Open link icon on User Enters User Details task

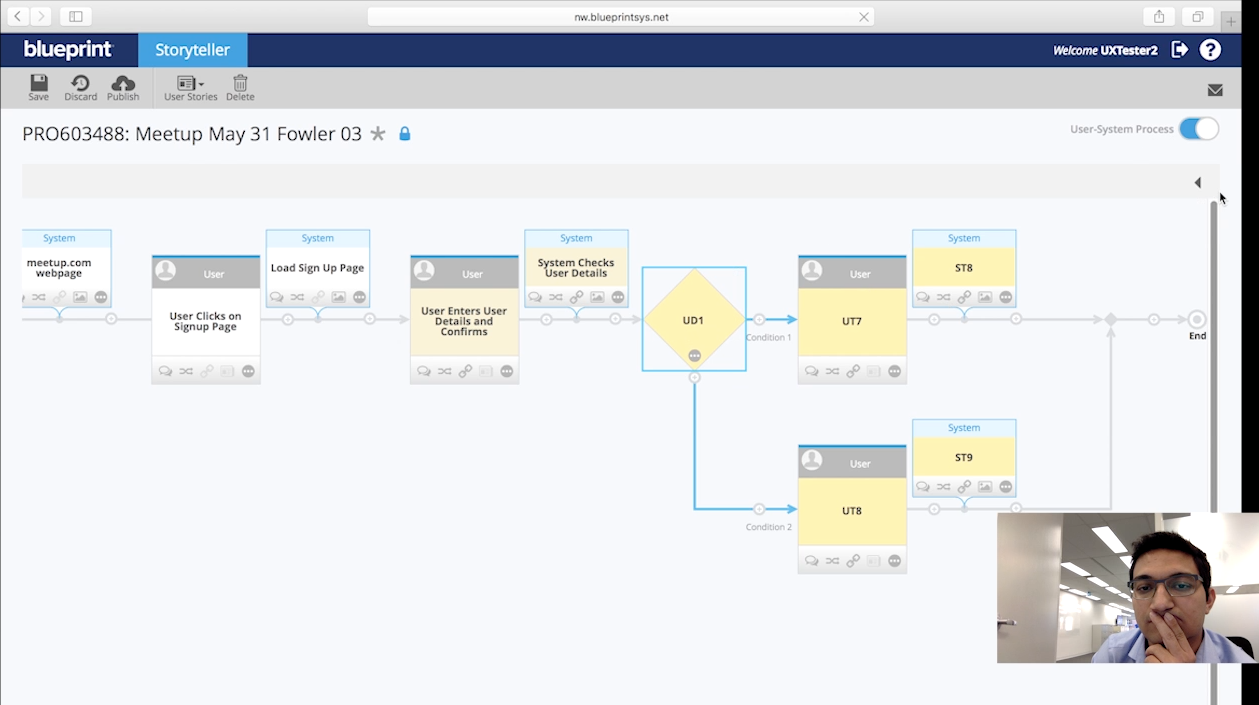pyautogui.click(x=465, y=371)
